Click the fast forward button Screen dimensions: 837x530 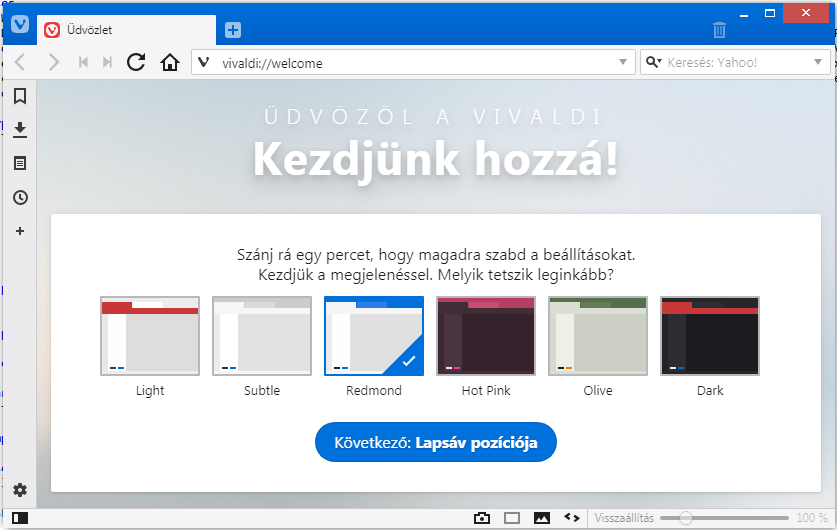(107, 62)
